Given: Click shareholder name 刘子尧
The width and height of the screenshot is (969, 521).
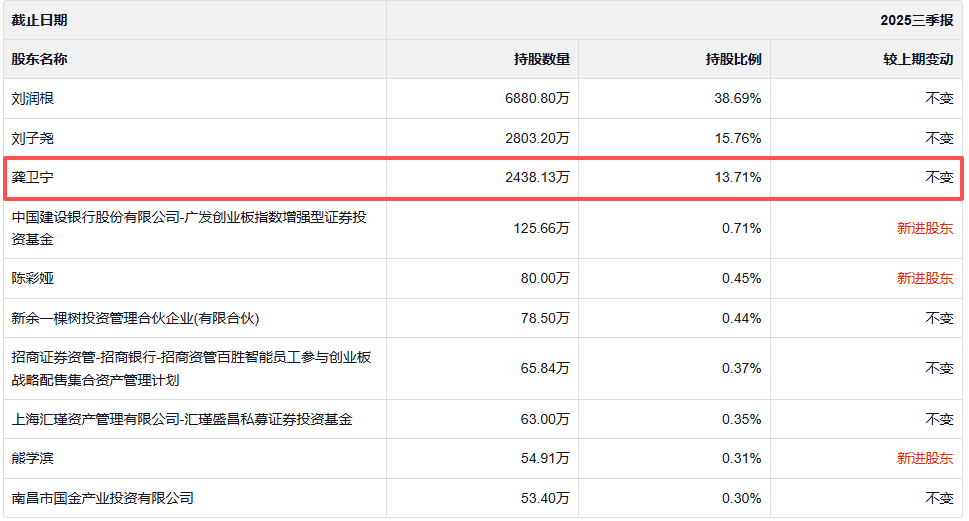Looking at the screenshot, I should click(x=33, y=138).
